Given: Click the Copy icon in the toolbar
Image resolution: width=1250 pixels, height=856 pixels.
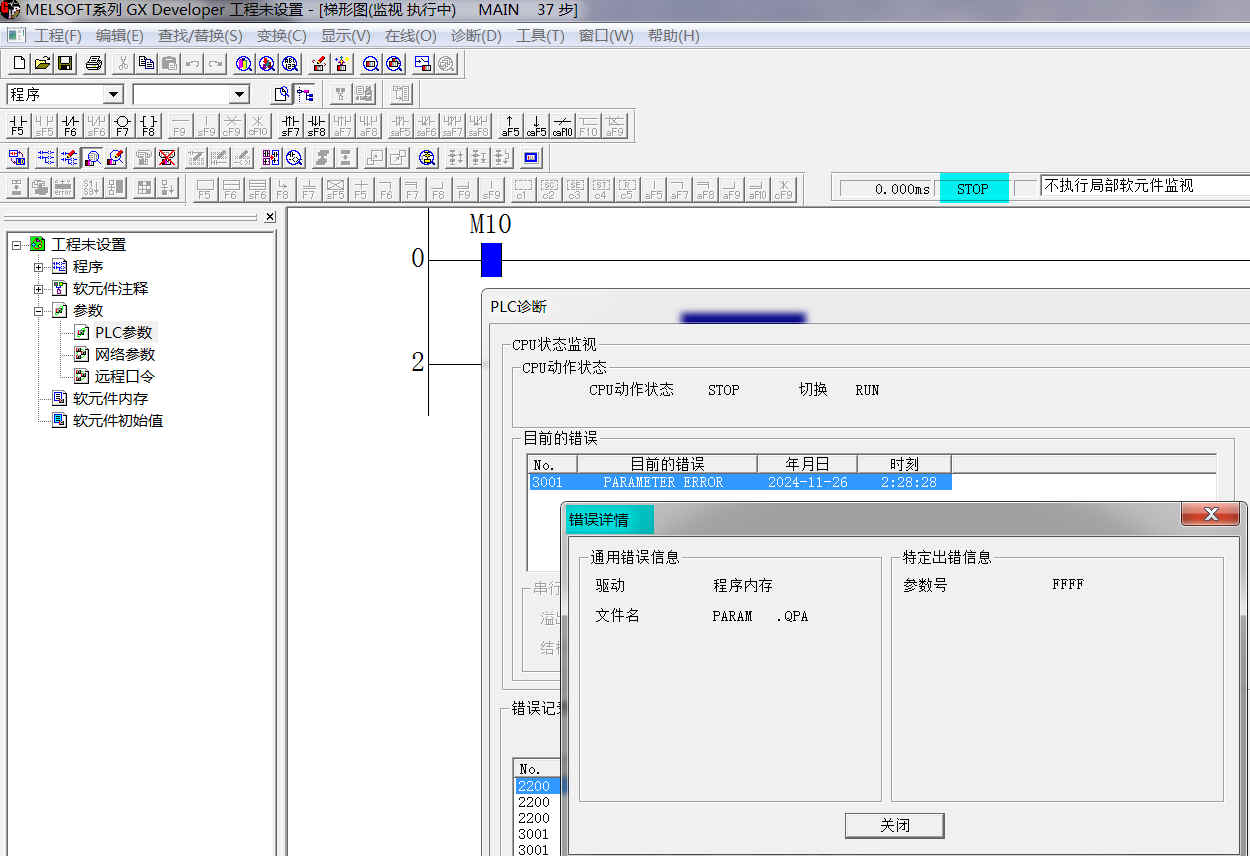Looking at the screenshot, I should coord(146,64).
